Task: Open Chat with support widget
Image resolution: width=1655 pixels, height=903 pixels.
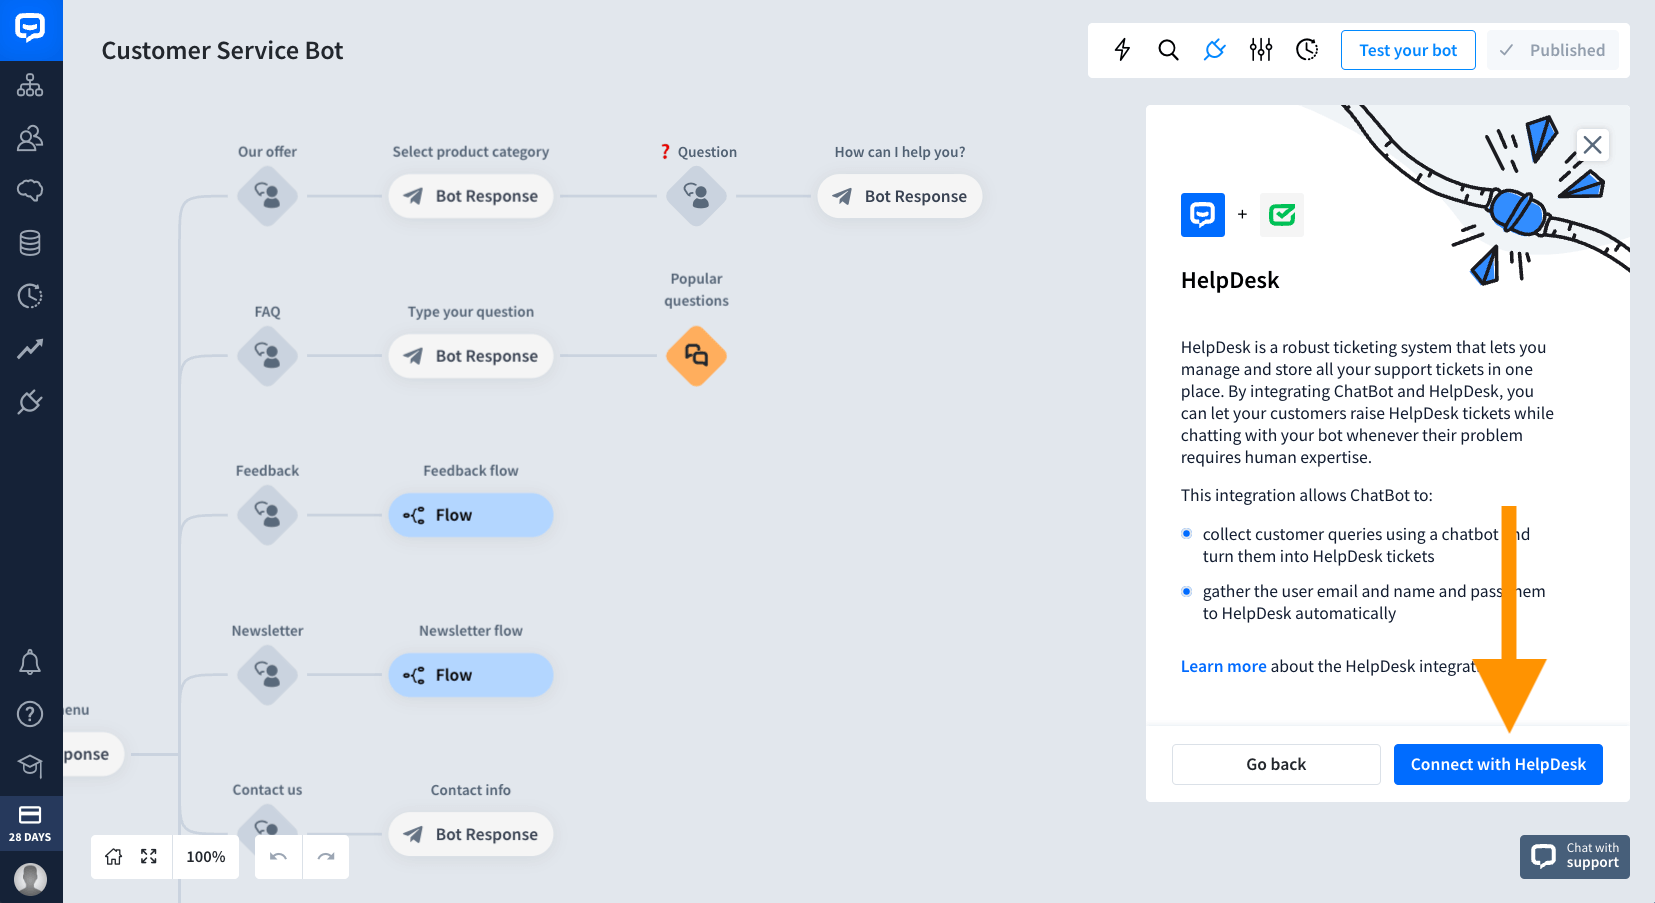Action: pyautogui.click(x=1575, y=857)
